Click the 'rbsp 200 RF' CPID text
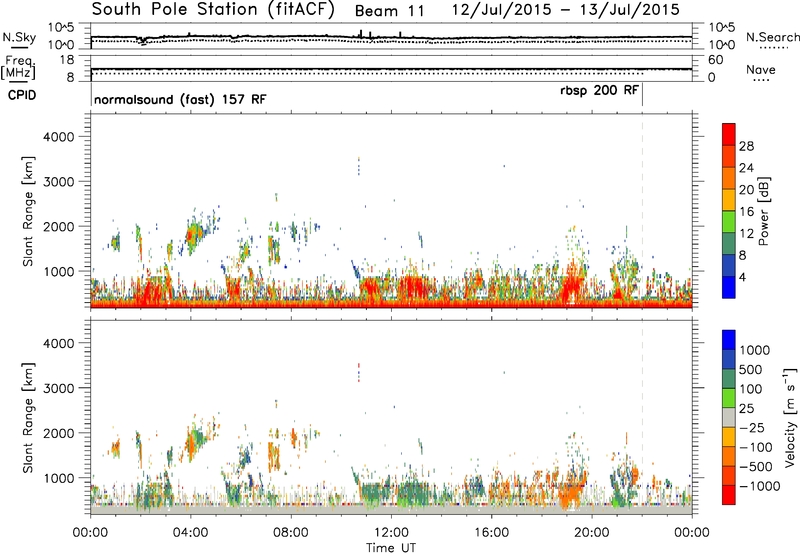 [x=599, y=90]
